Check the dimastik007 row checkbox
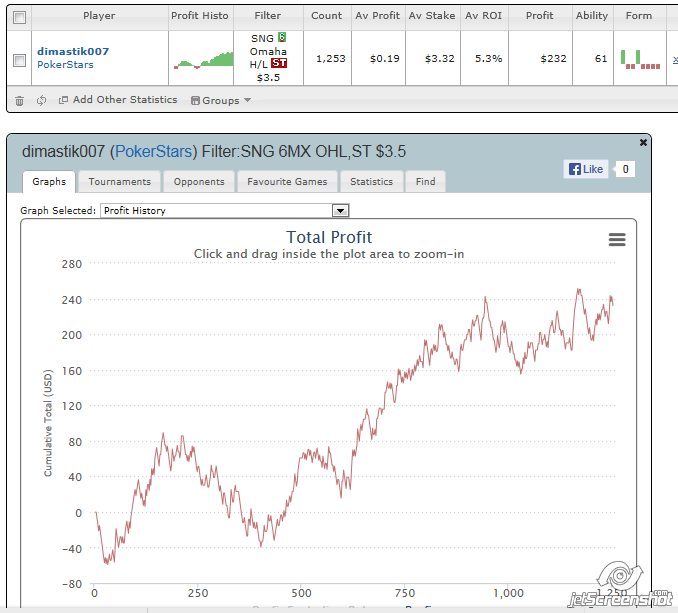This screenshot has width=678, height=613. (19, 60)
